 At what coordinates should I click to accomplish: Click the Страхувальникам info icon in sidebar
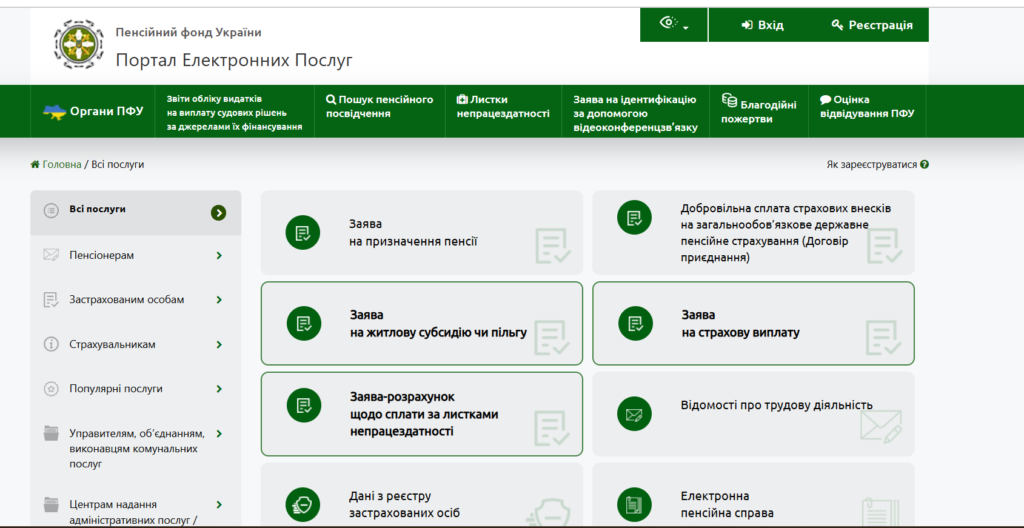coord(51,345)
